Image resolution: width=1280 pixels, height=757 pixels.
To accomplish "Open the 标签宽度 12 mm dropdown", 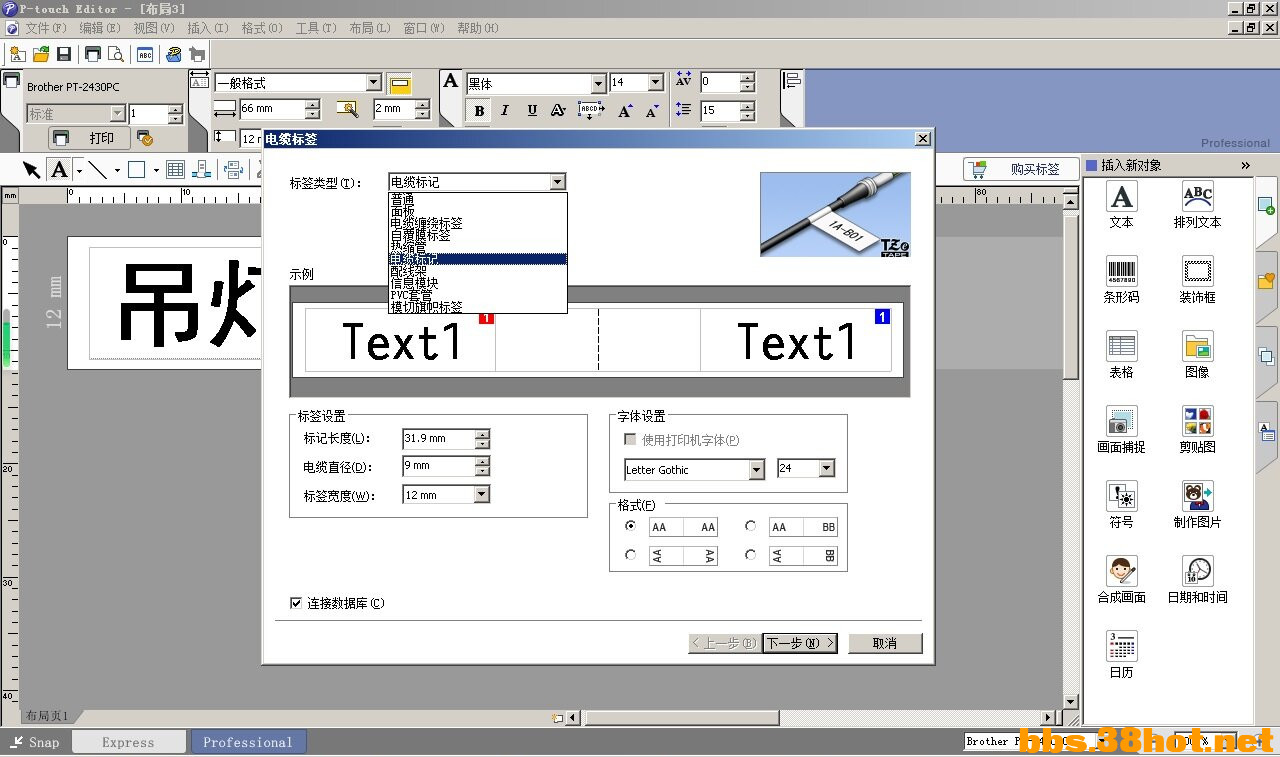I will click(482, 494).
